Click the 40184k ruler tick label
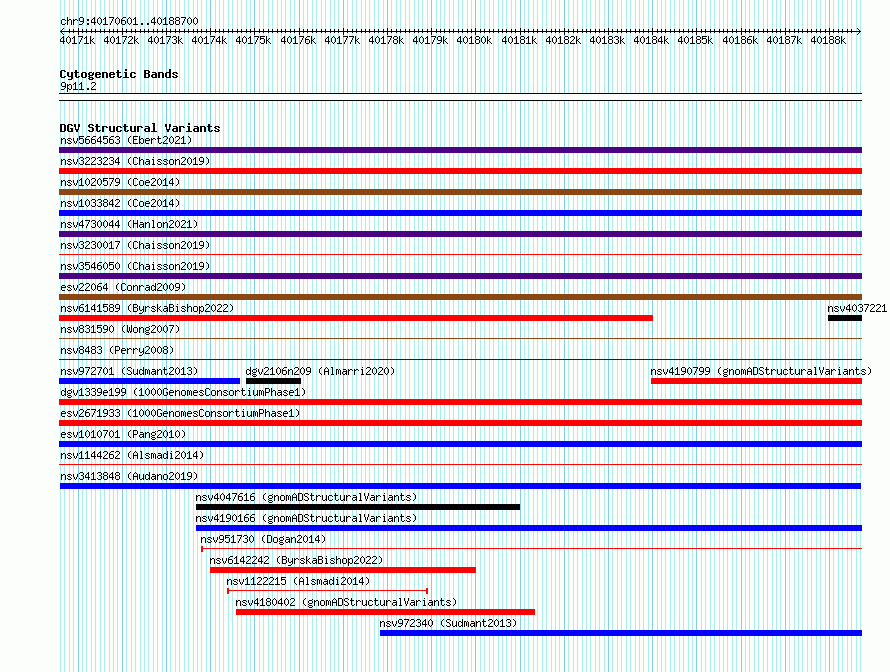Screen dimensions: 890x672 pyautogui.click(x=651, y=40)
